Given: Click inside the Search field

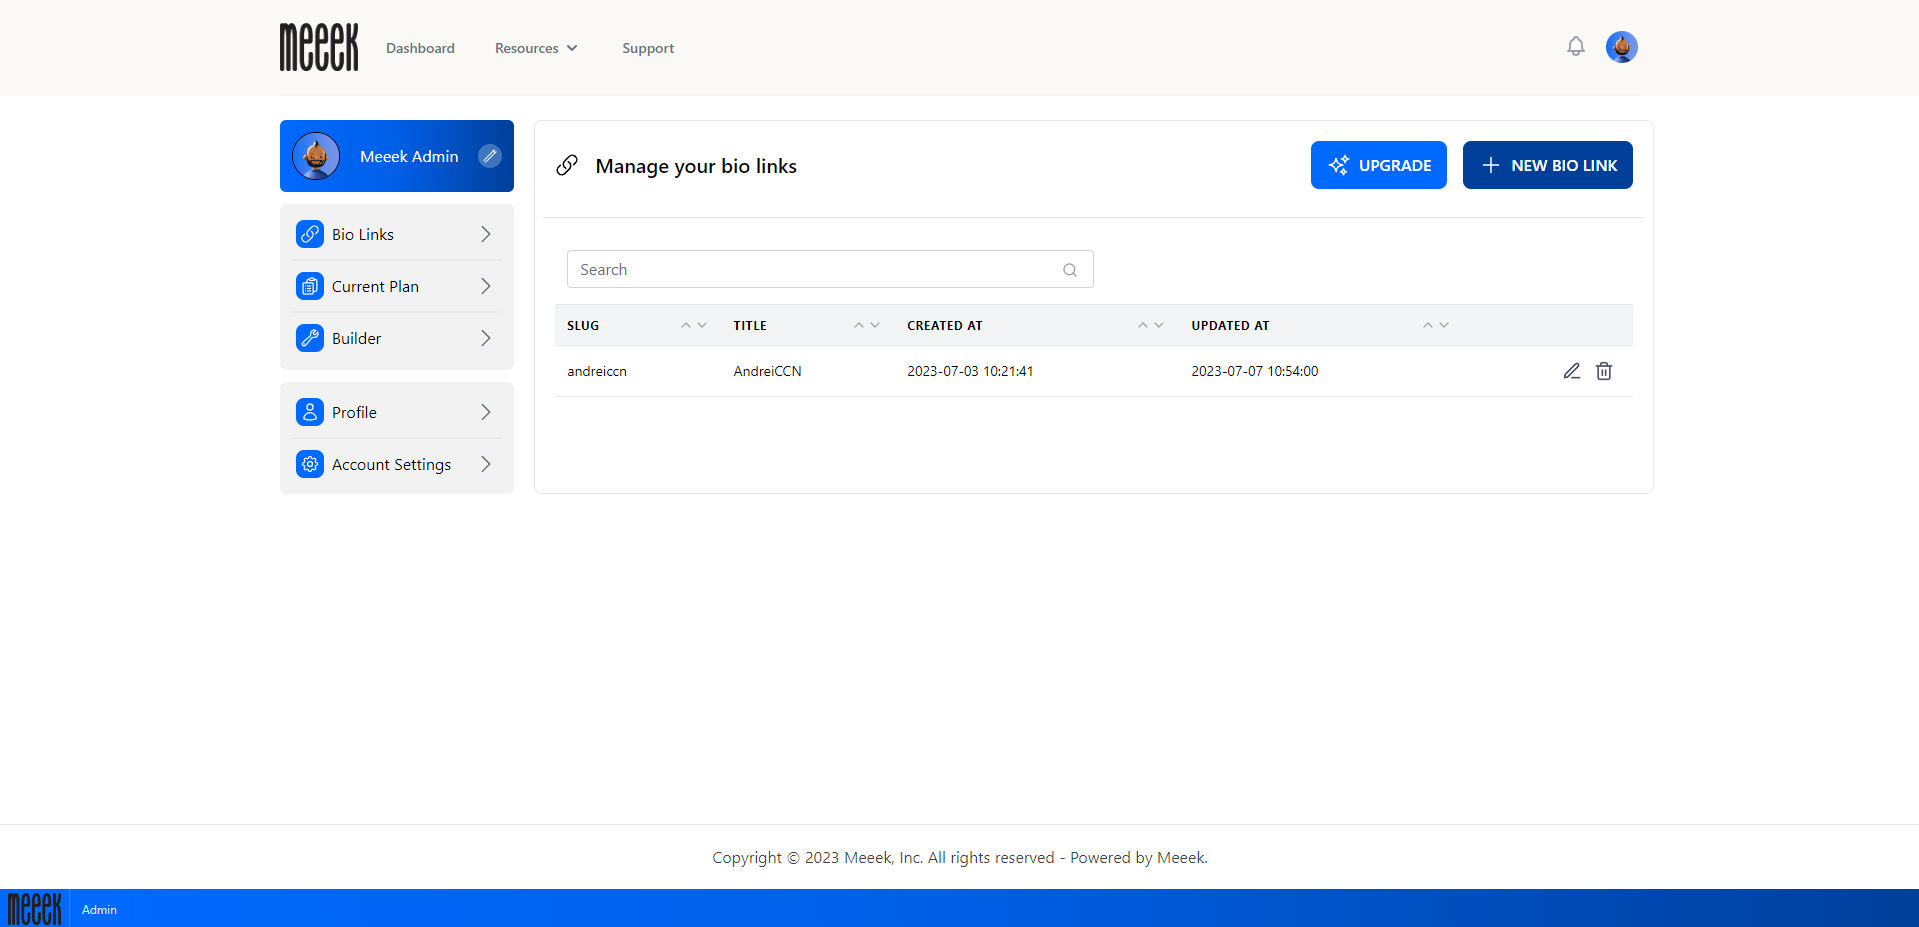Looking at the screenshot, I should tap(800, 269).
